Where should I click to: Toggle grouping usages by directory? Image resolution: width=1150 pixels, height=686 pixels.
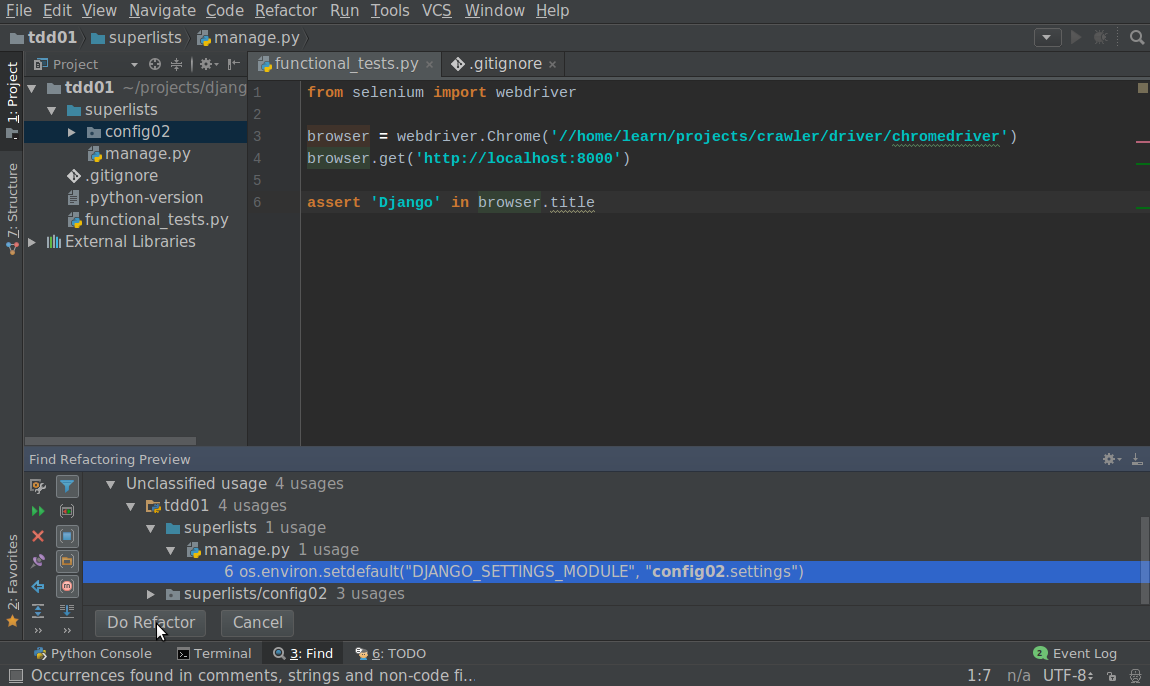coord(67,561)
